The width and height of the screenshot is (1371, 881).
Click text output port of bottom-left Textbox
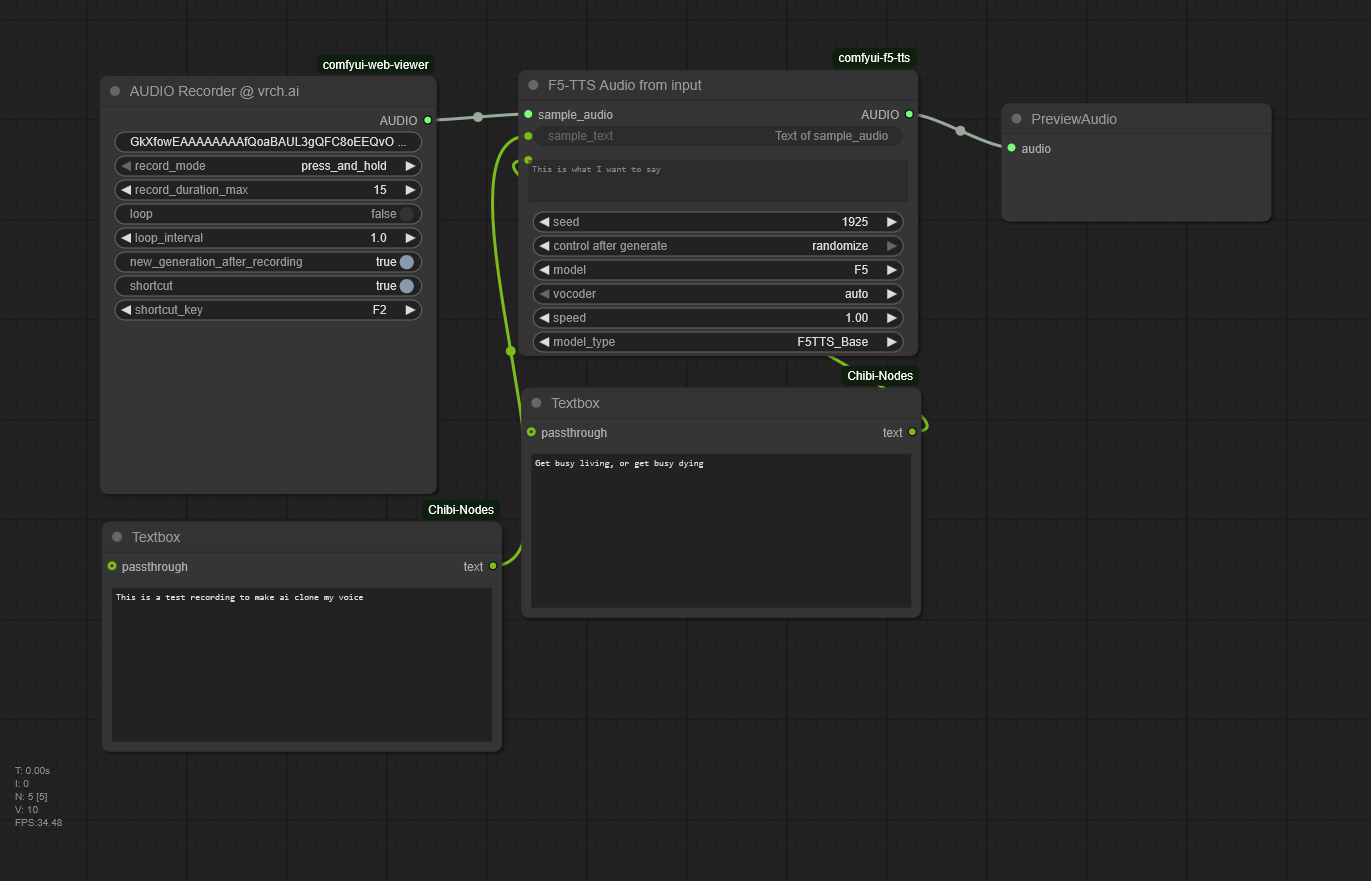click(x=493, y=566)
